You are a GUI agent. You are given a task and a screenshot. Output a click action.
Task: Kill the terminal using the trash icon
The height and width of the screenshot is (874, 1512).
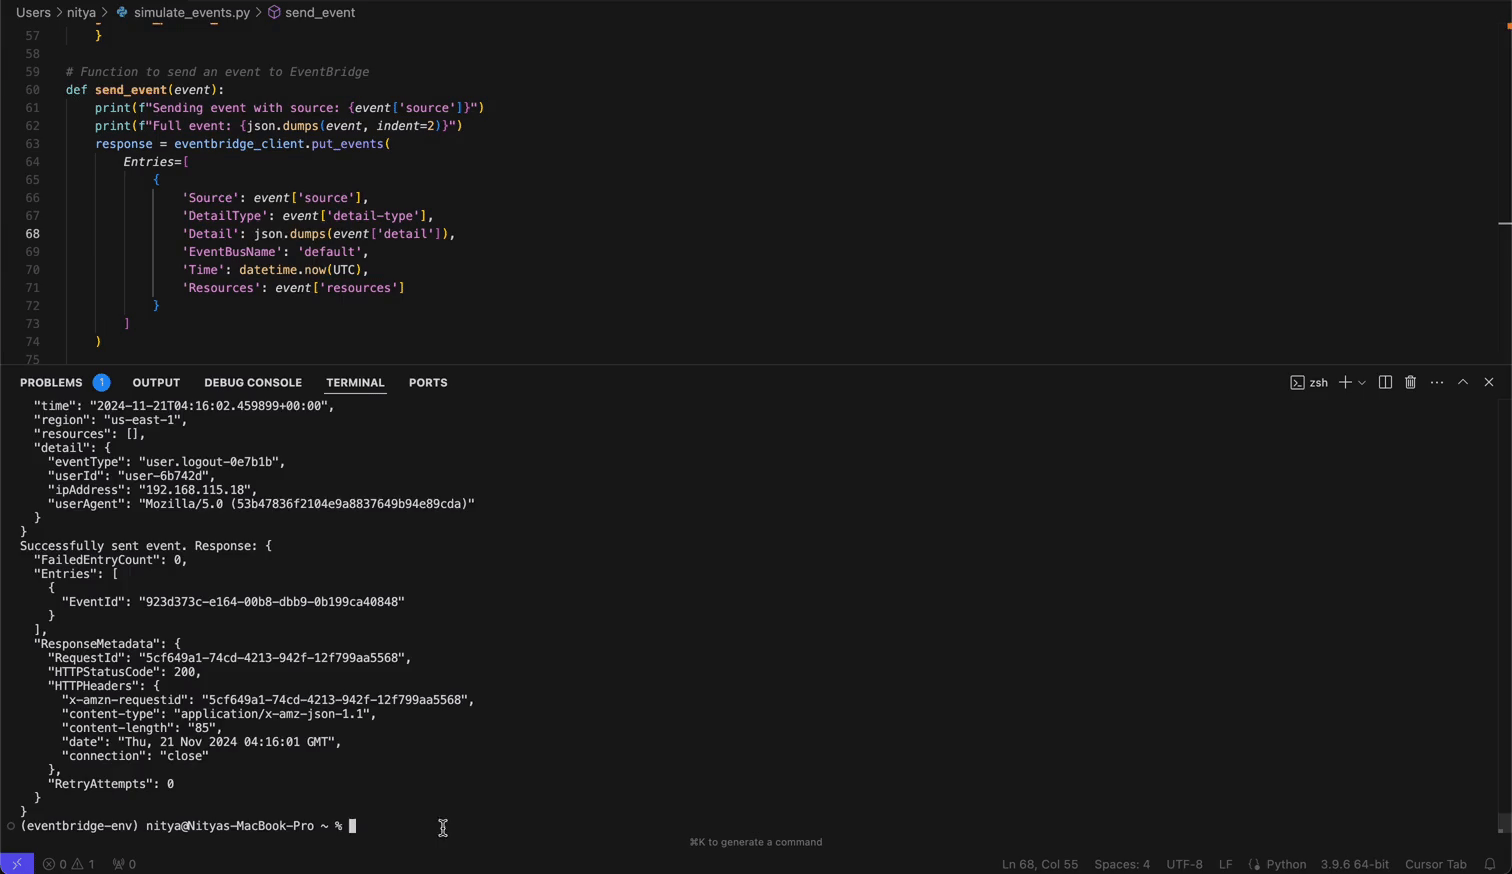click(1410, 382)
